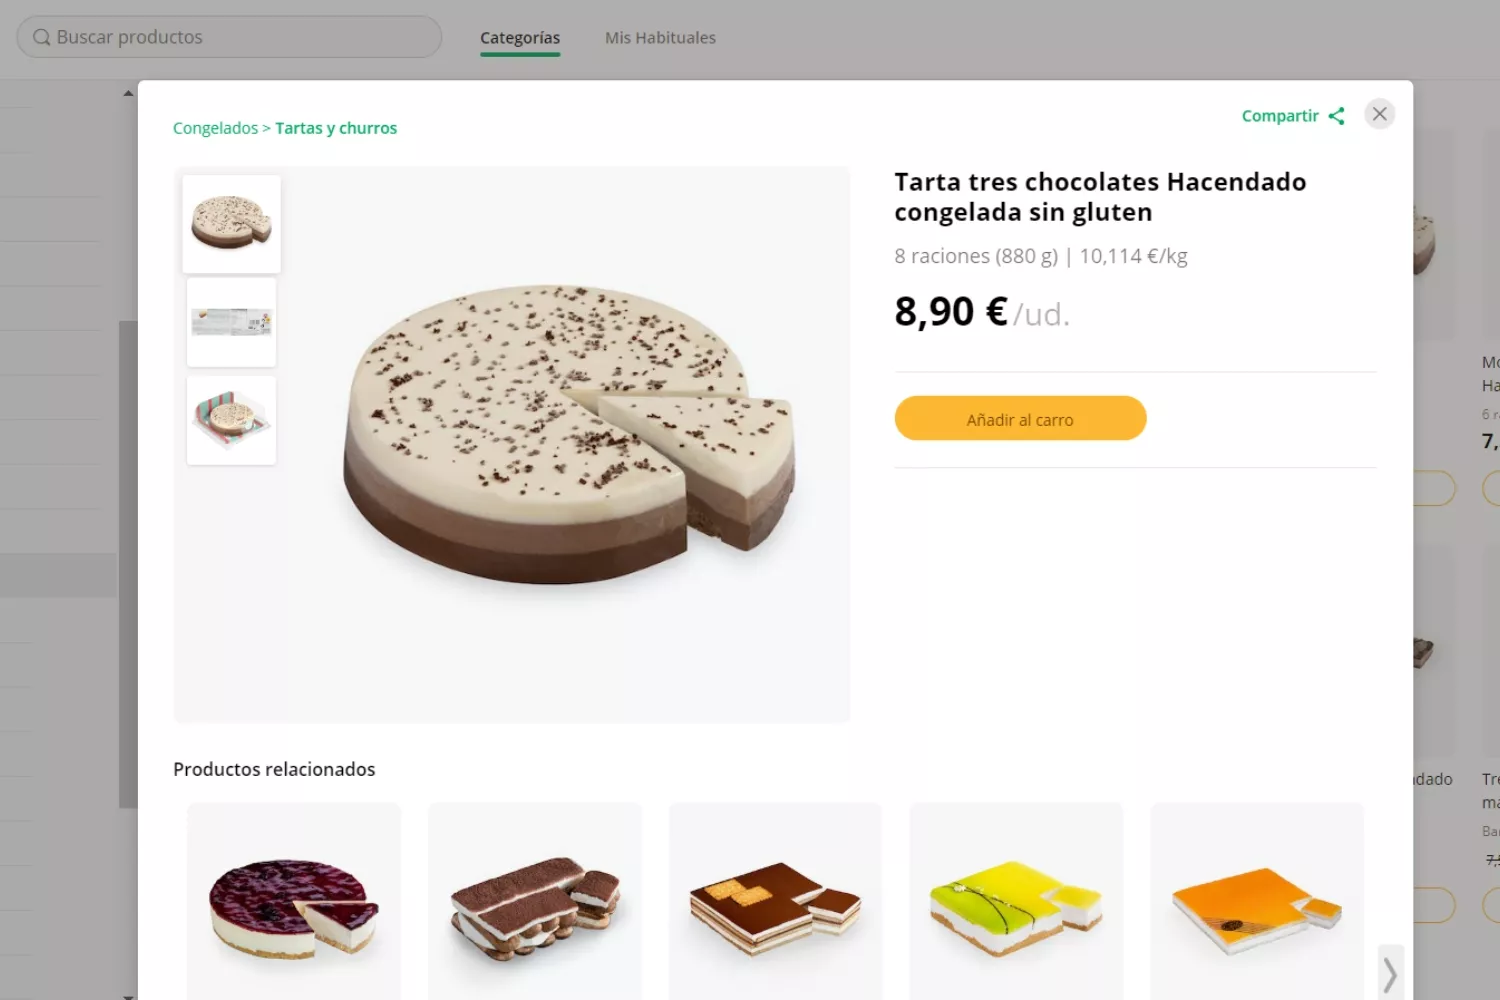The height and width of the screenshot is (1000, 1500).
Task: Click the Compartir link text
Action: [x=1279, y=116]
